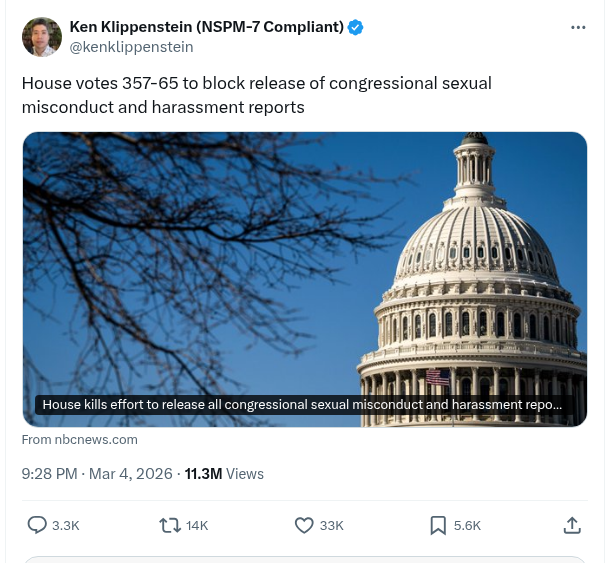Image resolution: width=608 pixels, height=563 pixels.
Task: Open the @kenklippenstein handle link
Action: point(131,47)
